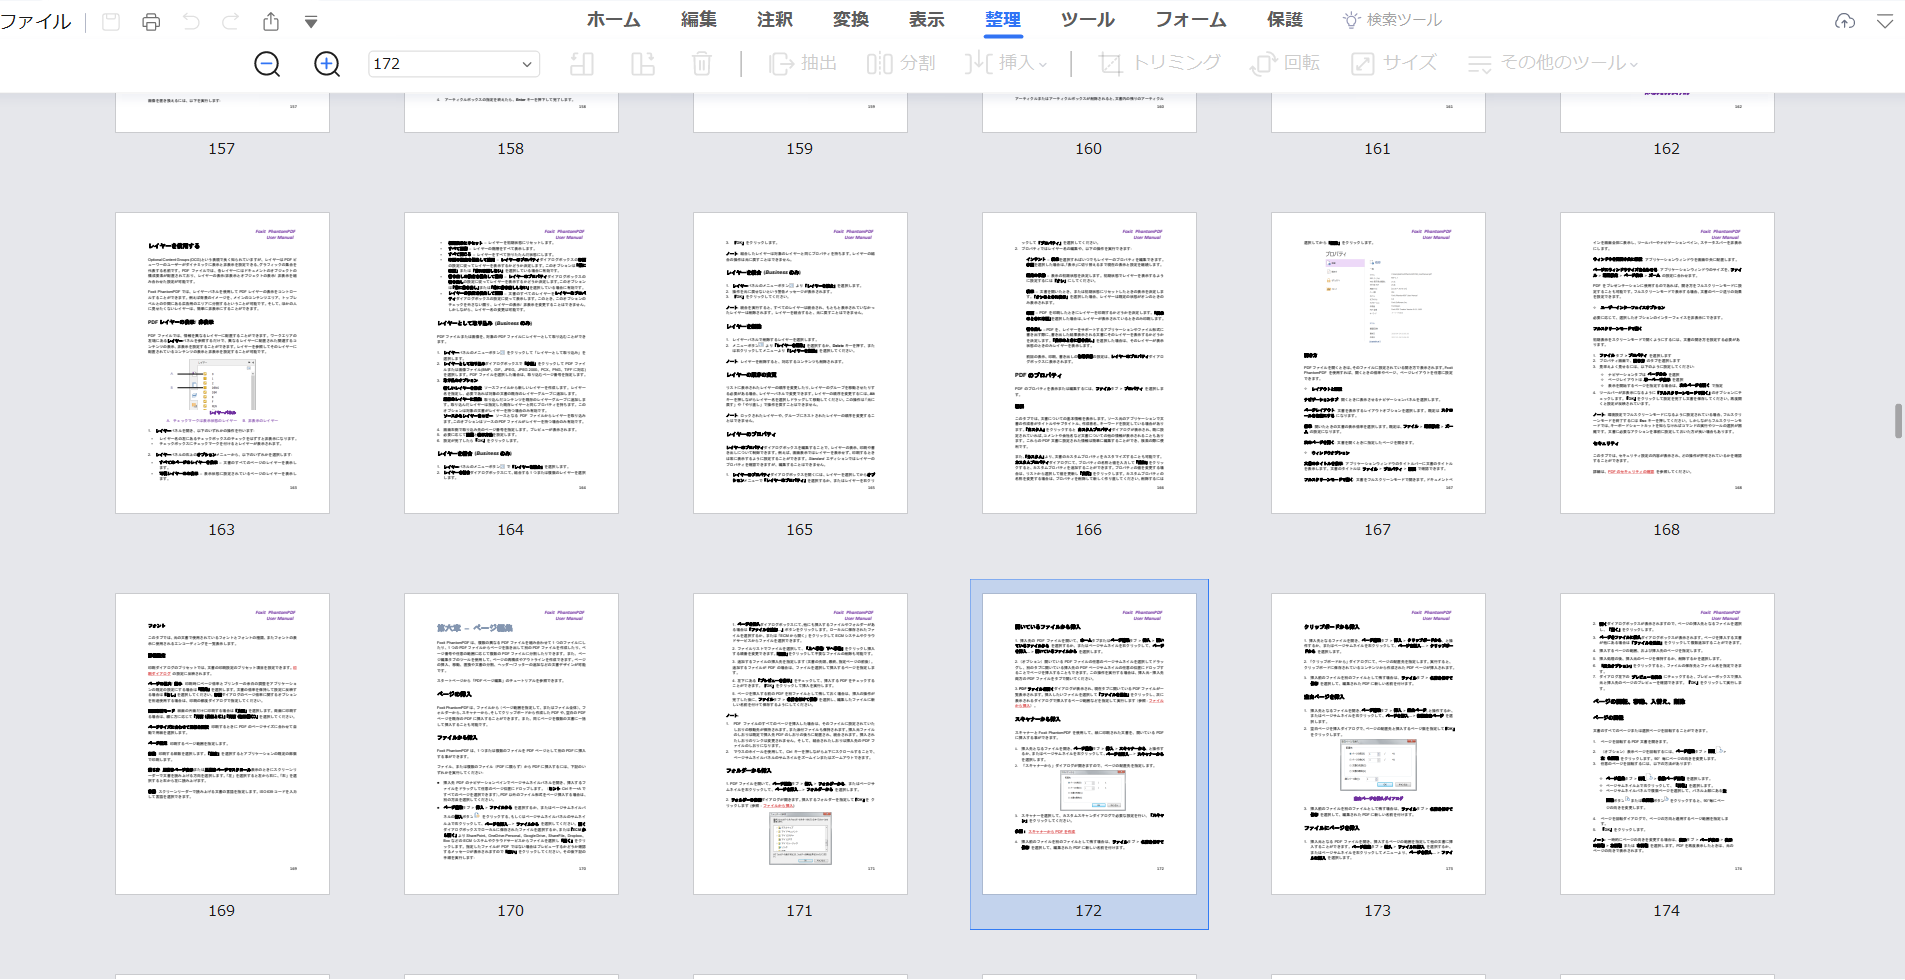The image size is (1905, 980).
Task: Click the cloud upload icon
Action: pyautogui.click(x=1845, y=21)
